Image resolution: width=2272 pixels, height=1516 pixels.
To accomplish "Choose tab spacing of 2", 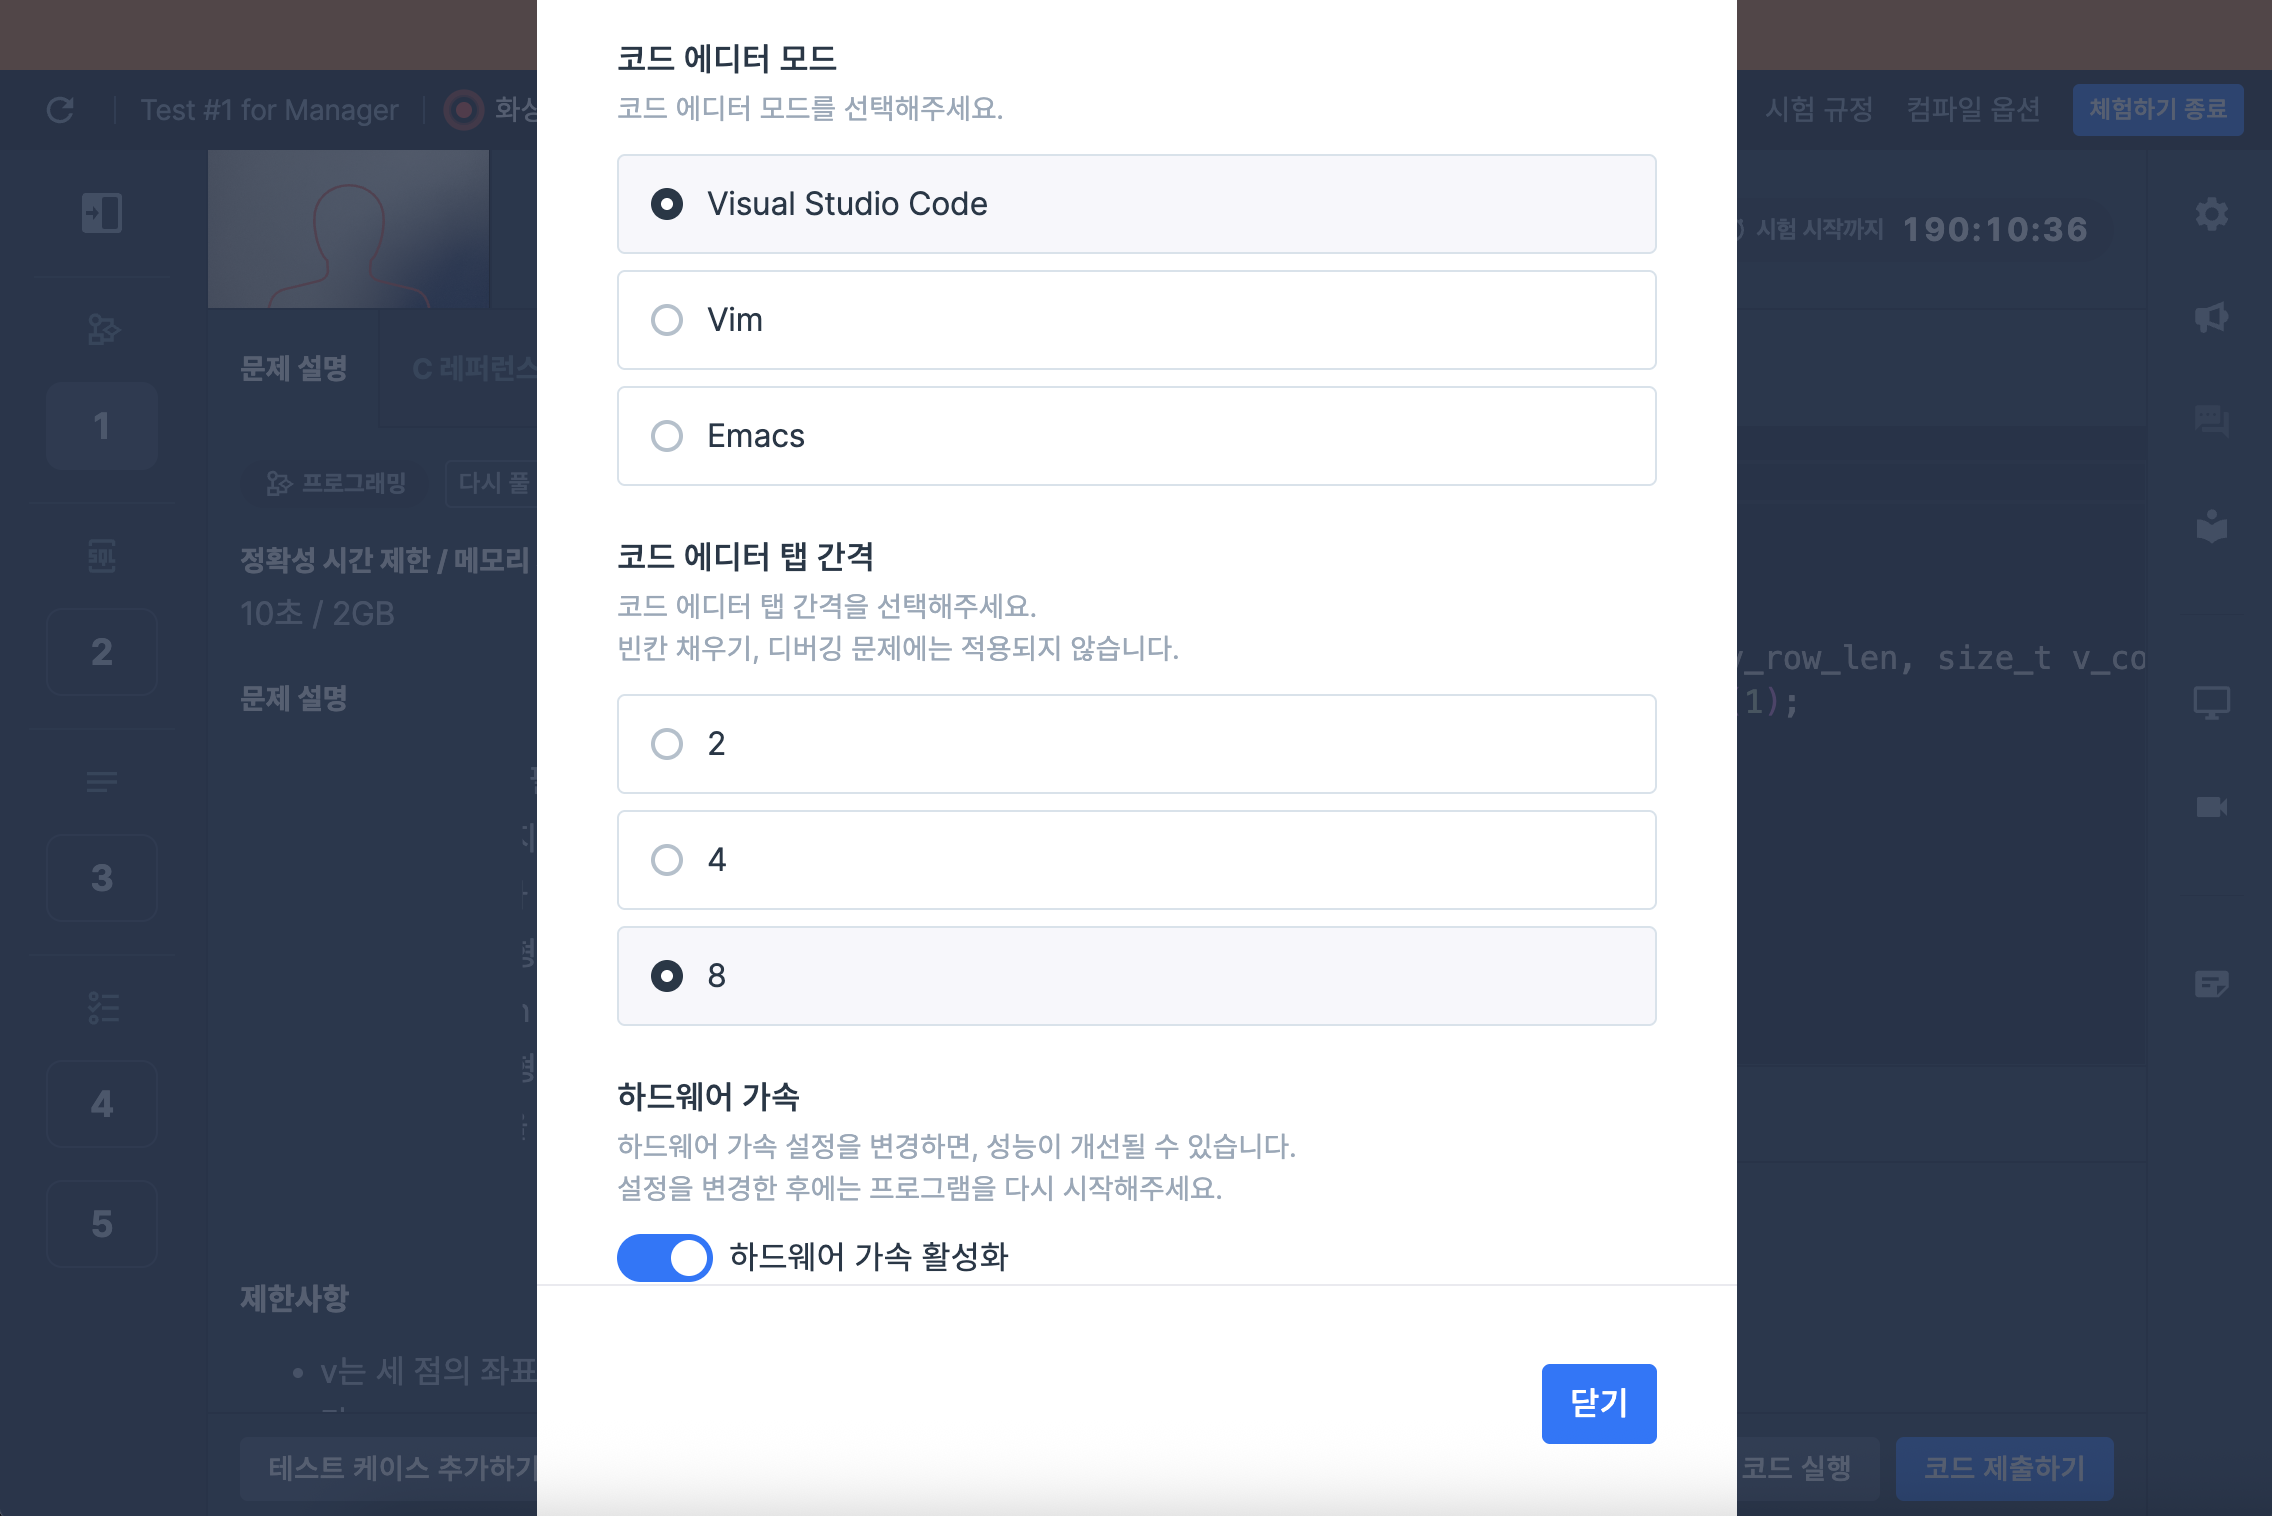I will [x=1136, y=744].
